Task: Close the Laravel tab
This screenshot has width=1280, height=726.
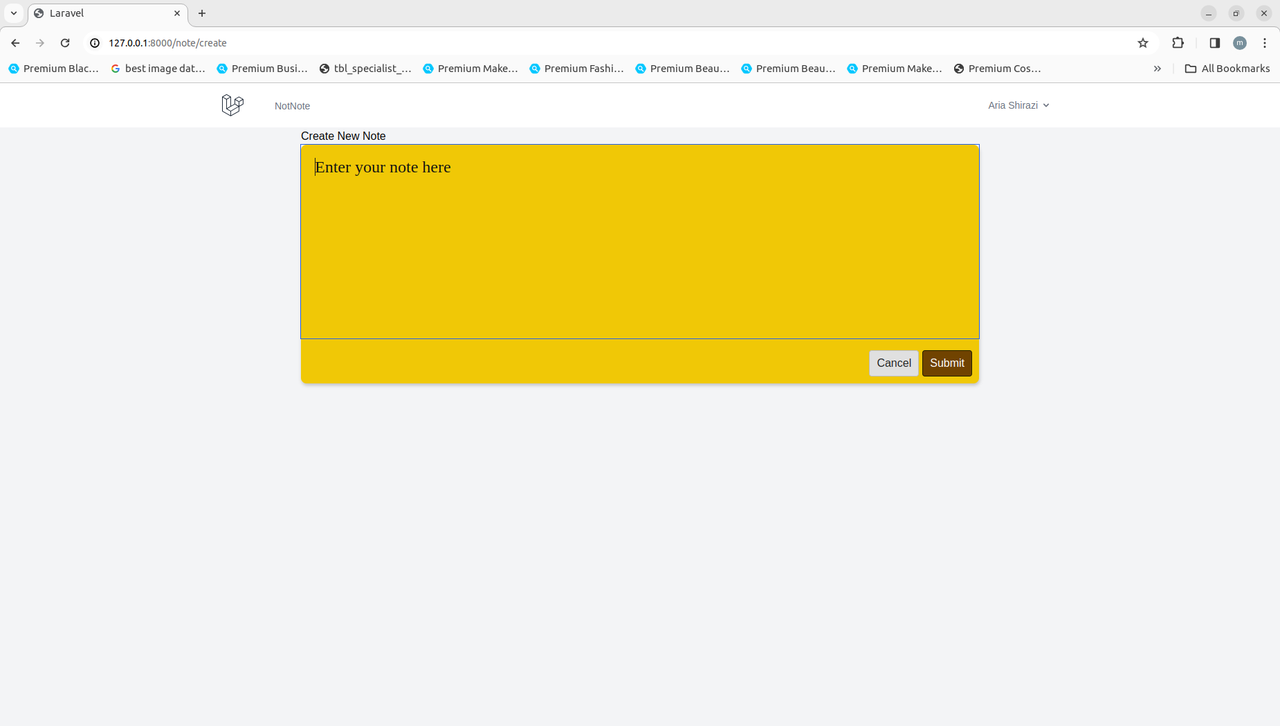Action: (x=177, y=13)
